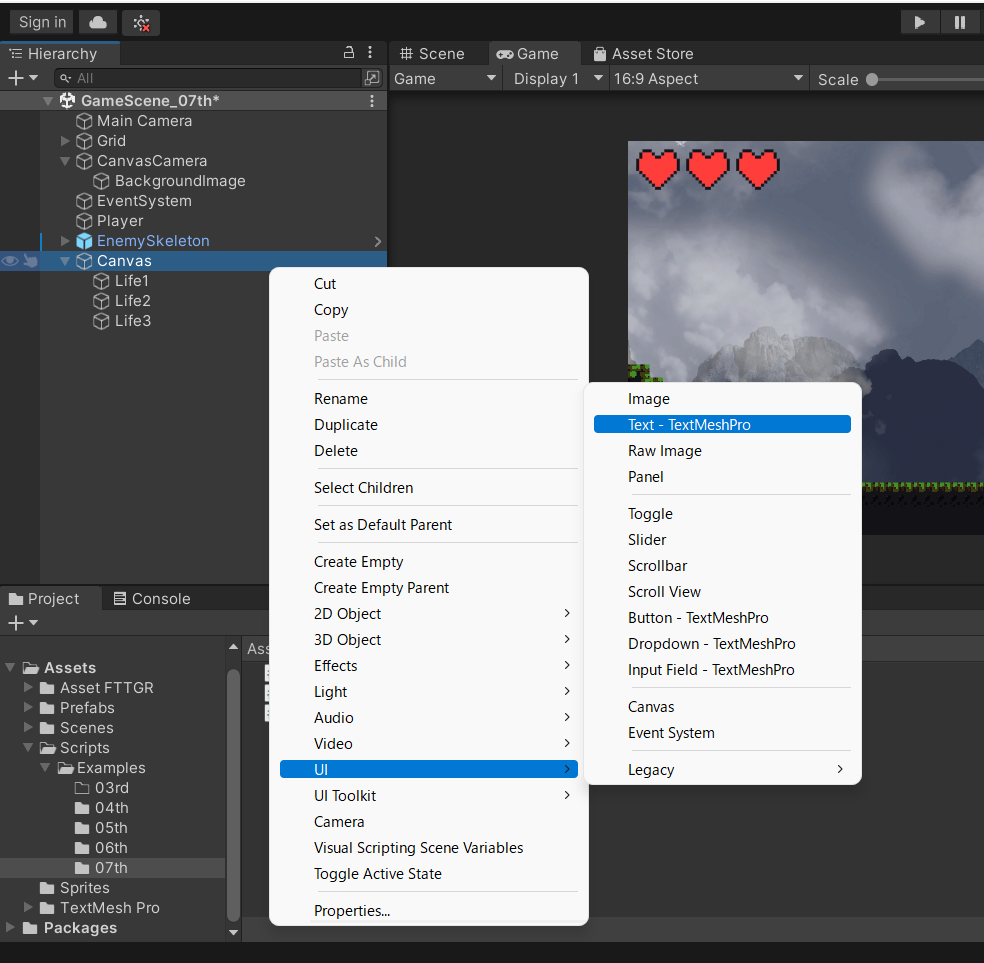Collapse the CanvasCamera object
The height and width of the screenshot is (963, 984).
point(65,161)
